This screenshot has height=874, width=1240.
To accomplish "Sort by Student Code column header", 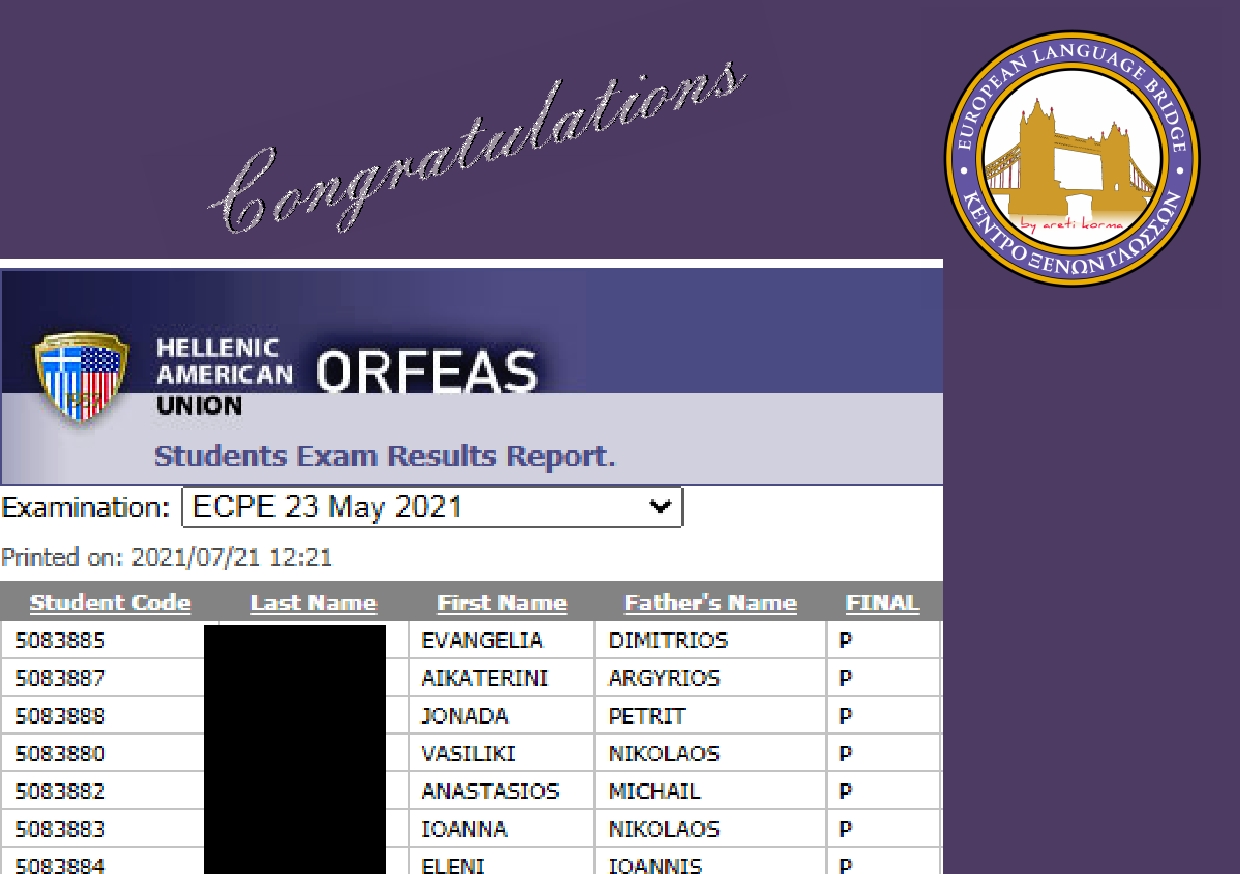I will (x=110, y=603).
